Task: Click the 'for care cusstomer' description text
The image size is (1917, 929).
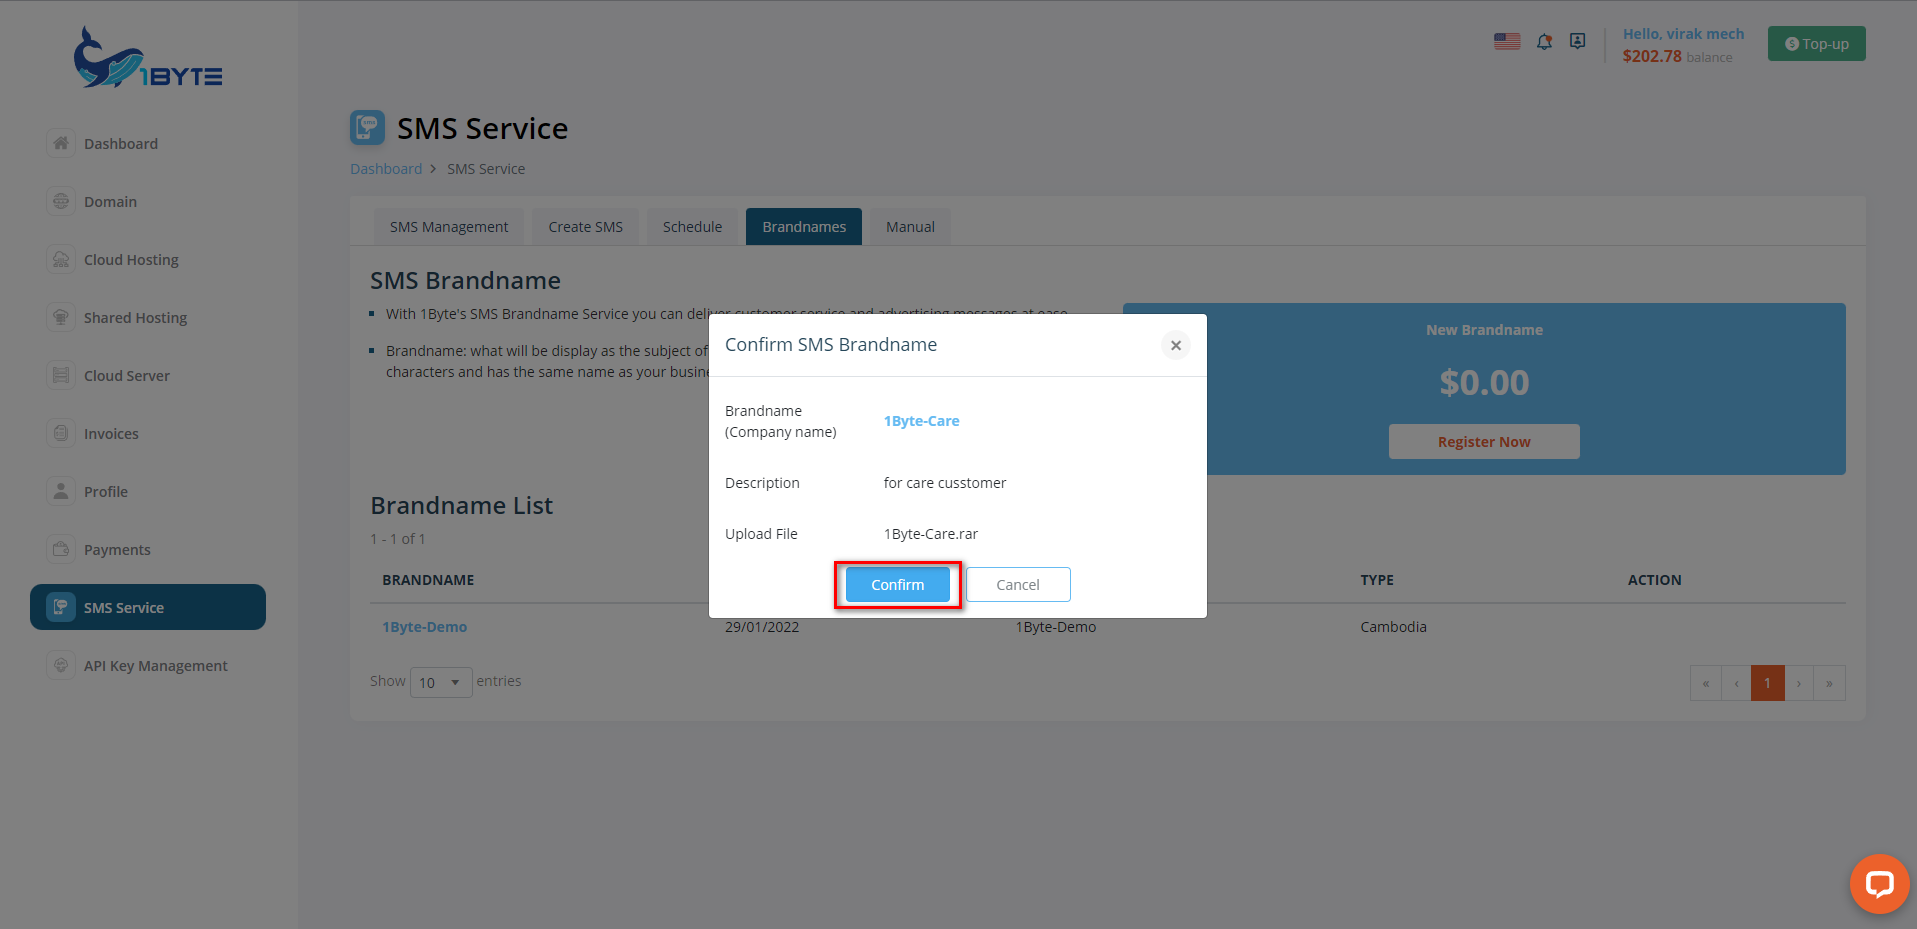Action: pyautogui.click(x=945, y=483)
